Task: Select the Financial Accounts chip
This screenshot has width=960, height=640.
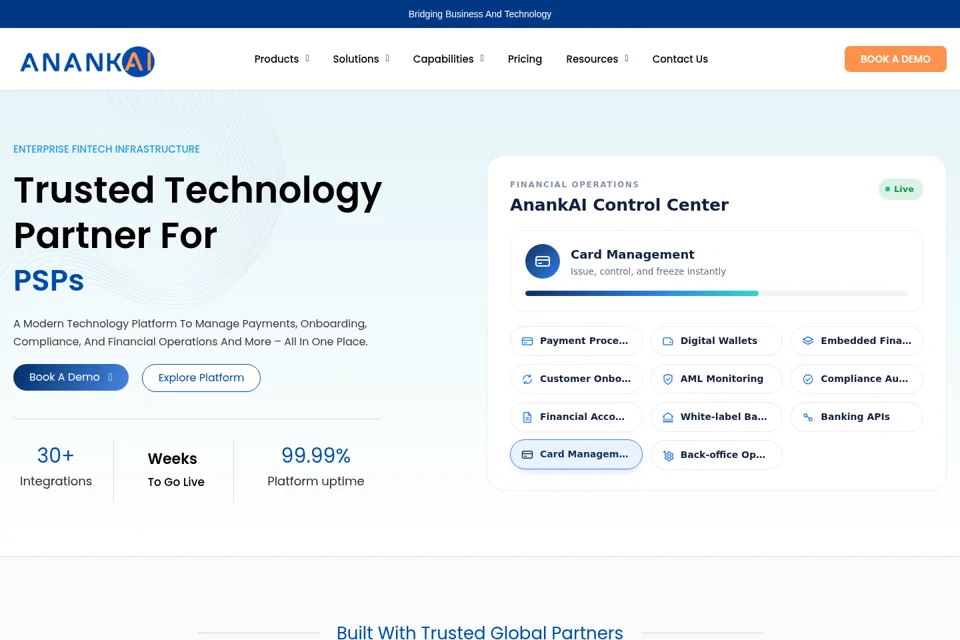Action: click(x=576, y=417)
